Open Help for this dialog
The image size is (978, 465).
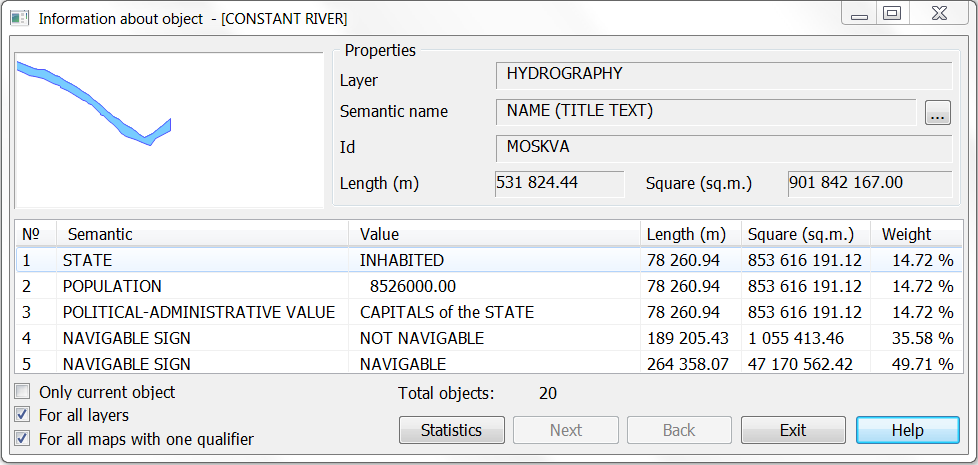pos(908,430)
